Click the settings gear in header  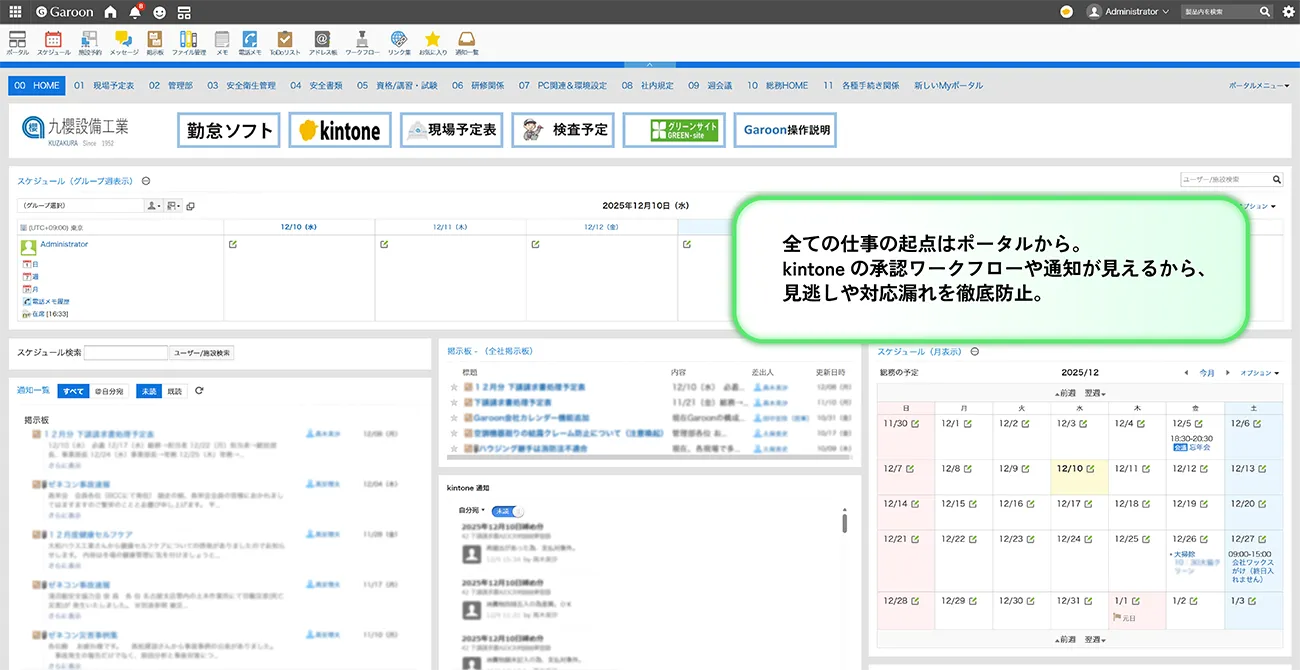point(1288,12)
